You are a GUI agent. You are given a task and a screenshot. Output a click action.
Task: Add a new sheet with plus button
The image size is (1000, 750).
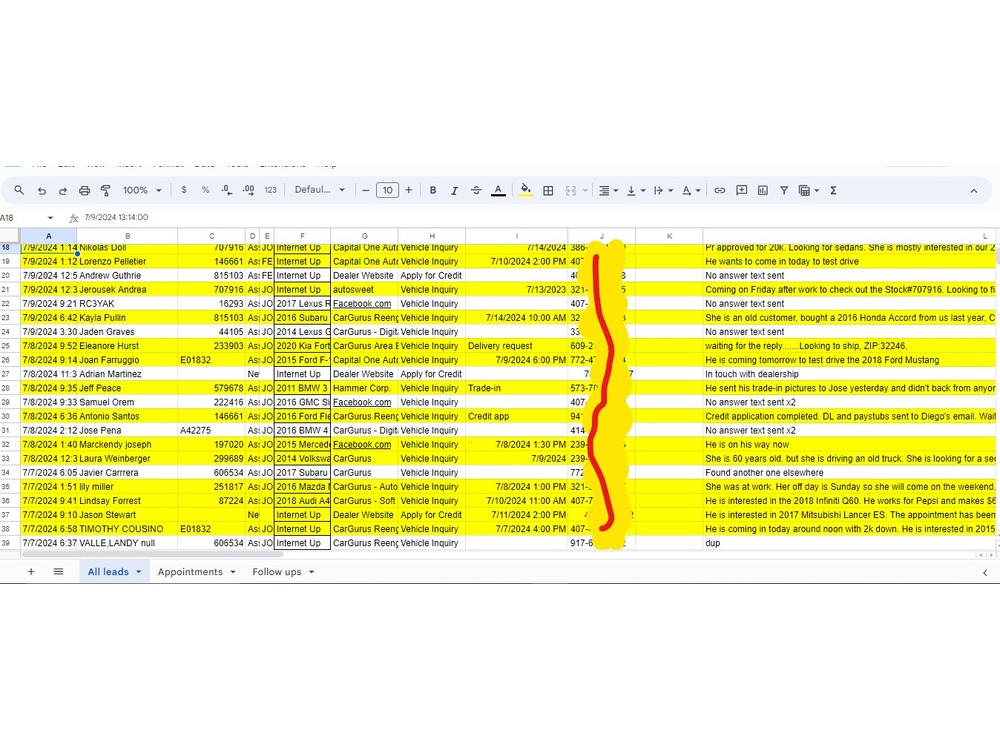tap(31, 571)
